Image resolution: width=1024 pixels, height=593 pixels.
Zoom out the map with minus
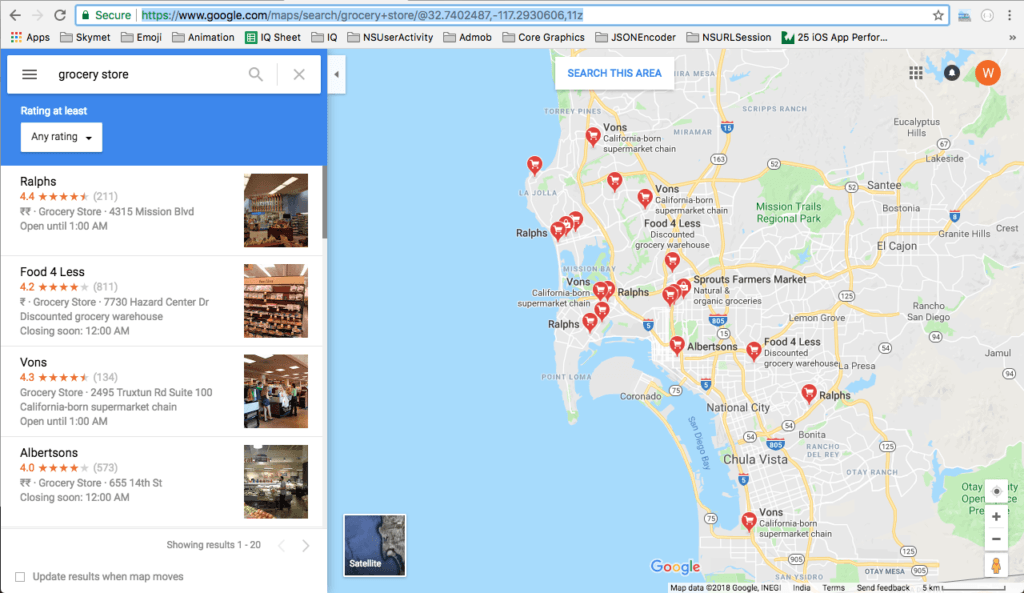(x=996, y=539)
